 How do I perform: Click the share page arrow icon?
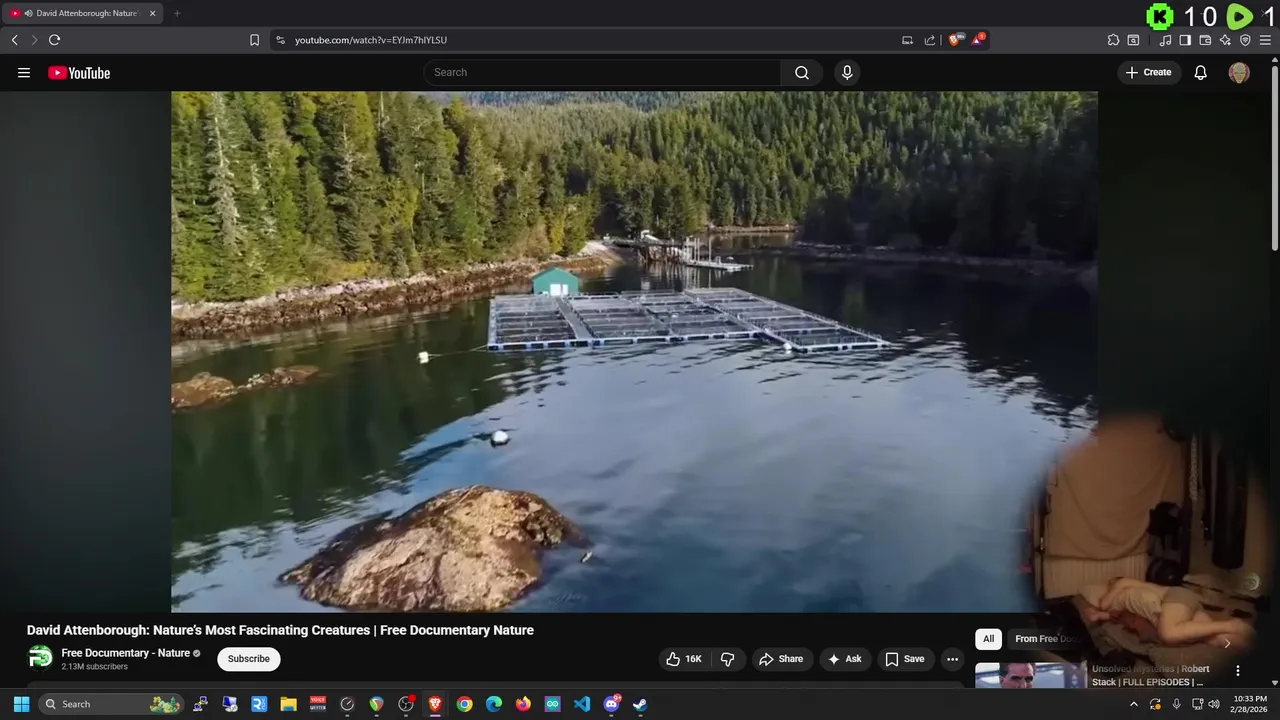(x=930, y=40)
